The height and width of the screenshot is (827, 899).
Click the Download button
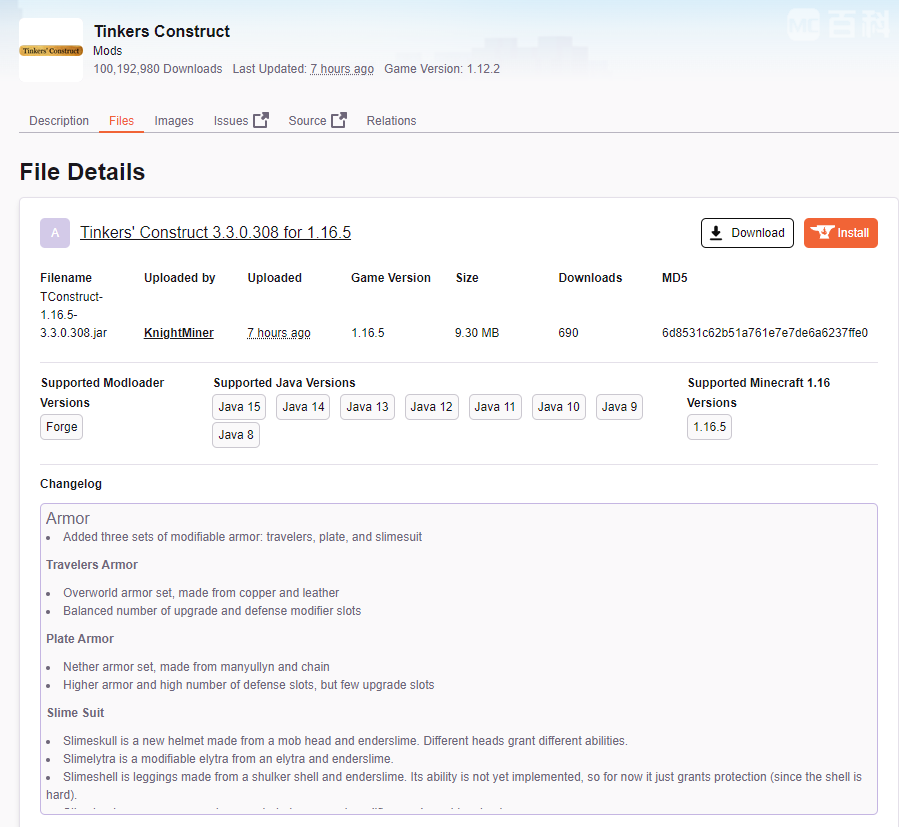tap(747, 233)
